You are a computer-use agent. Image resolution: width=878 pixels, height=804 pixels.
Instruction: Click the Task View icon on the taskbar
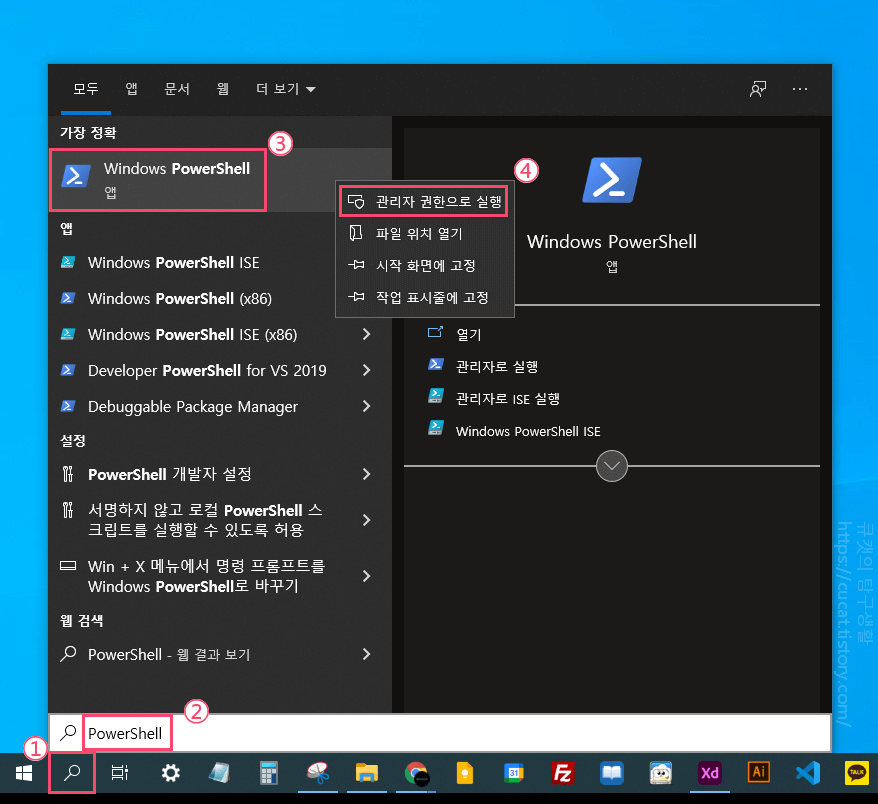[119, 772]
